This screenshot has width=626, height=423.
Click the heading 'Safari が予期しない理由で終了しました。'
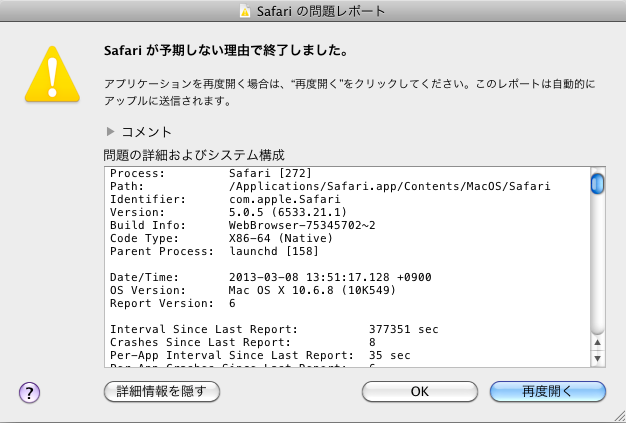coord(226,51)
